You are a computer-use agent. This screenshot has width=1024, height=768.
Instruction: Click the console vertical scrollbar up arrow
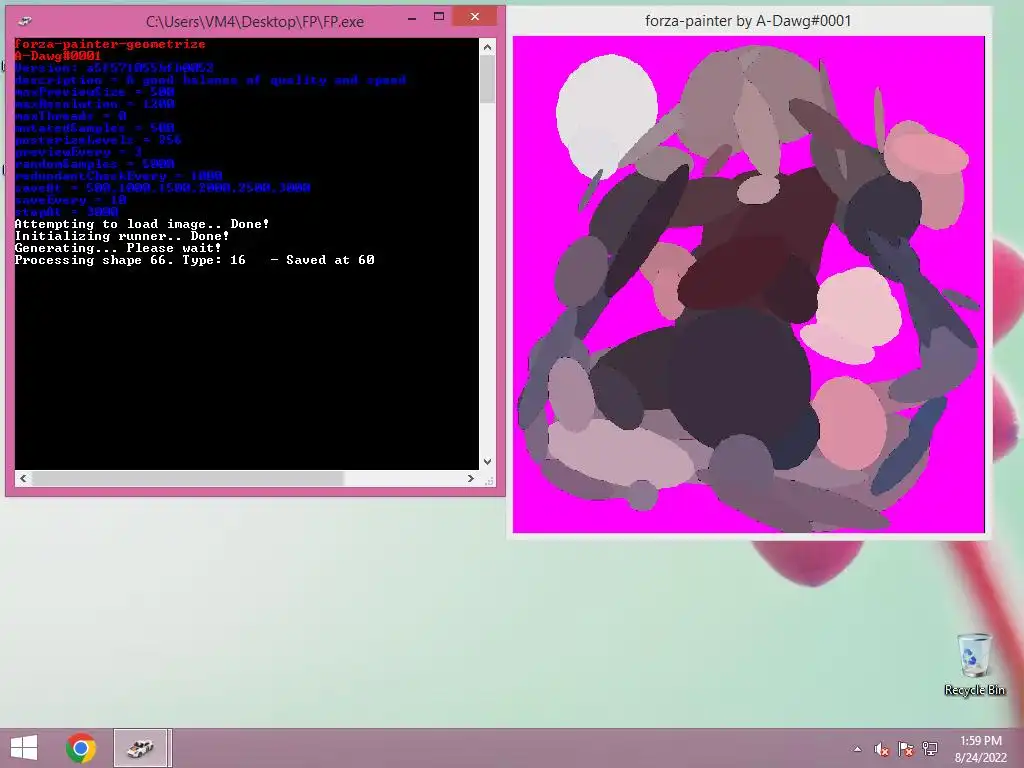coord(487,47)
